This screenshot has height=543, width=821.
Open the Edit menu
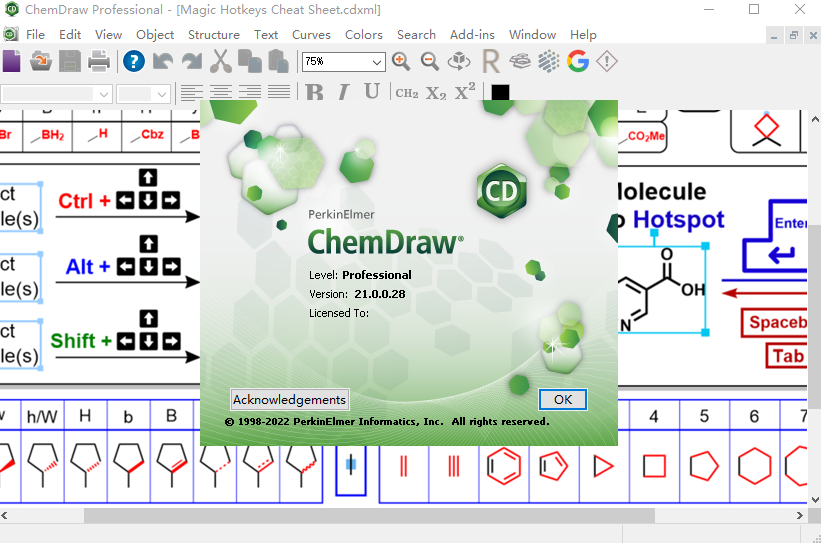point(70,35)
